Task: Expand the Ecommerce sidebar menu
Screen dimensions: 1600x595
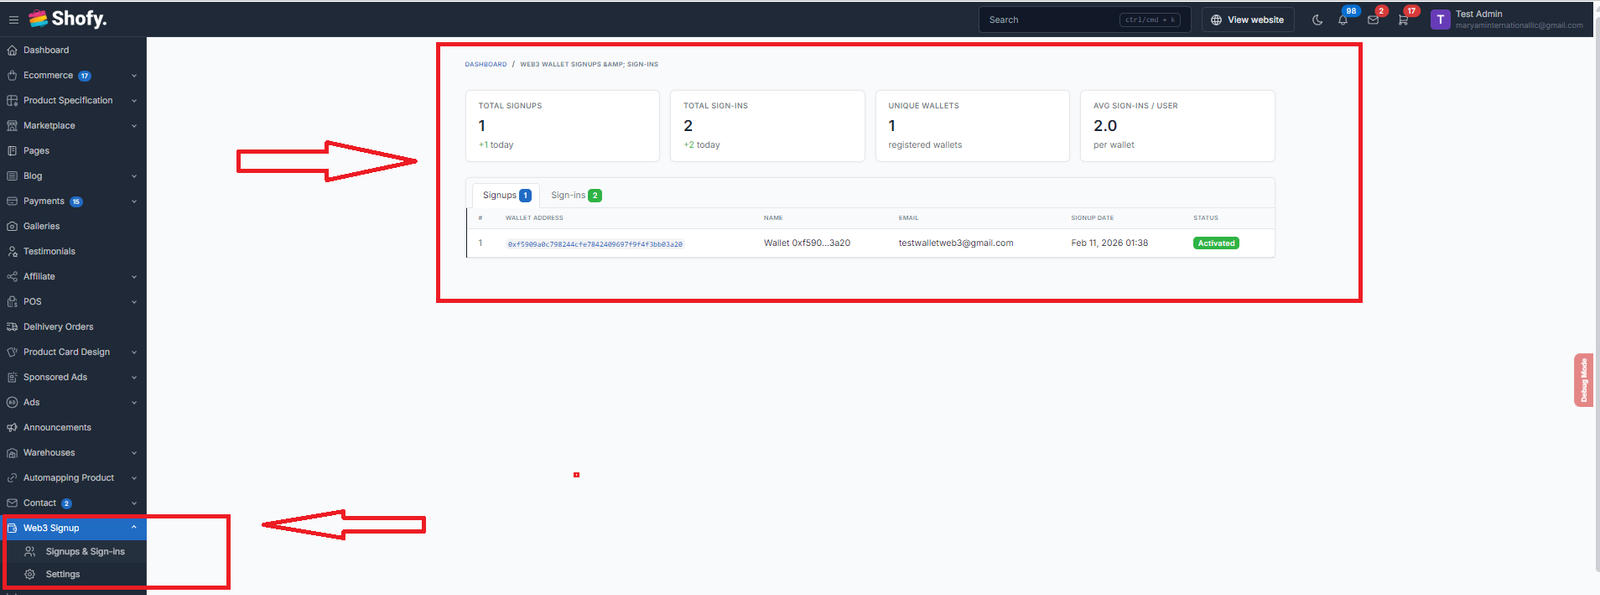Action: point(48,76)
